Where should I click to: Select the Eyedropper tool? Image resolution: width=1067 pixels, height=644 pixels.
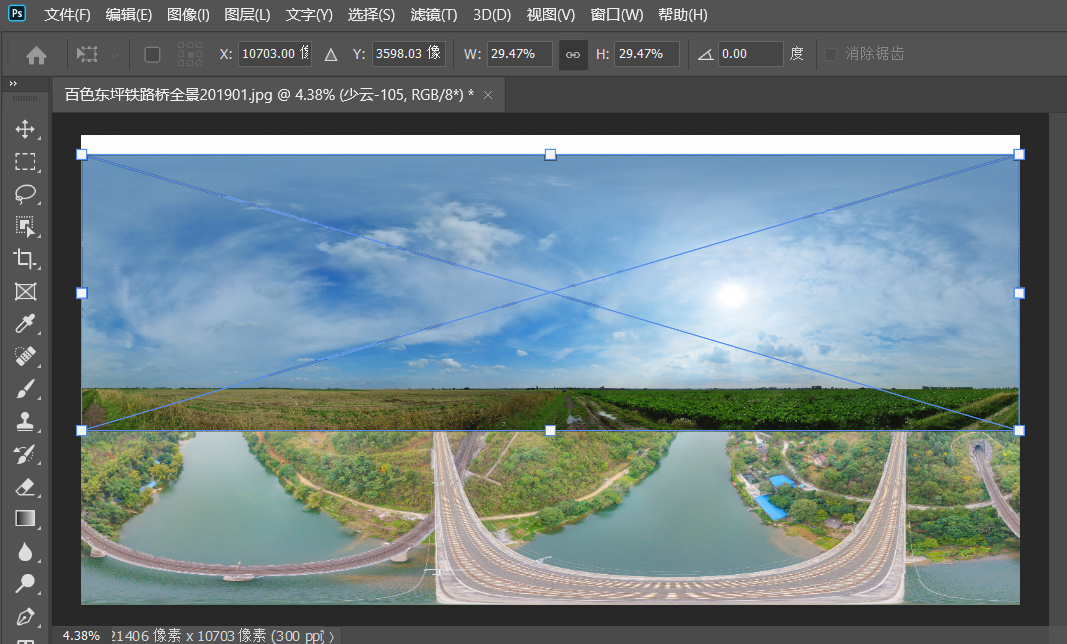tap(27, 324)
